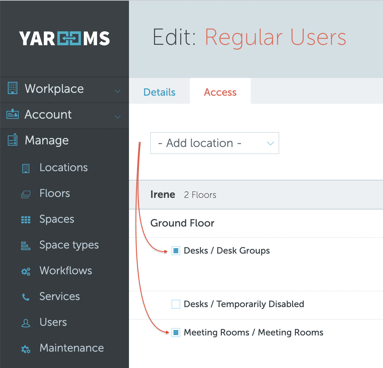383x368 pixels.
Task: Click the Workflows gears icon
Action: 26,272
